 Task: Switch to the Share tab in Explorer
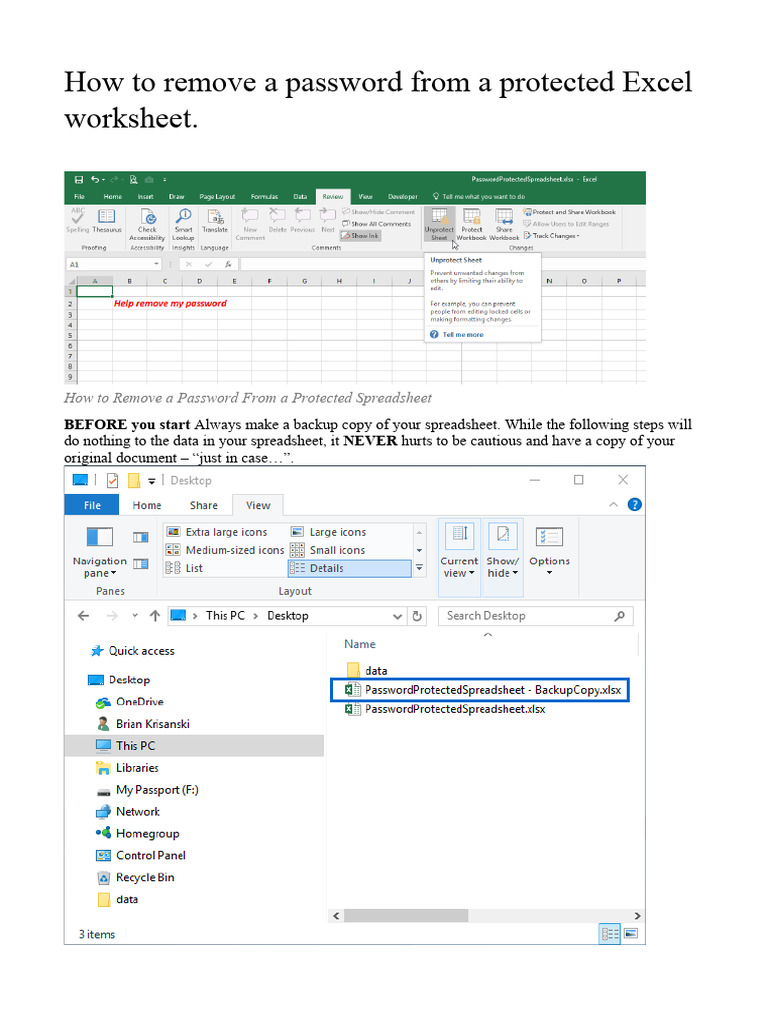(204, 505)
